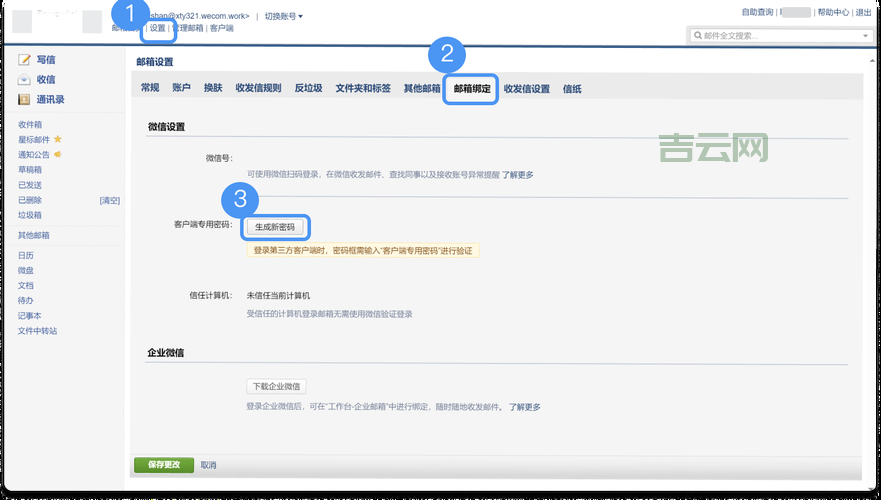This screenshot has height=500, width=881.
Task: Open 文件中转站 in the sidebar
Action: [38, 331]
